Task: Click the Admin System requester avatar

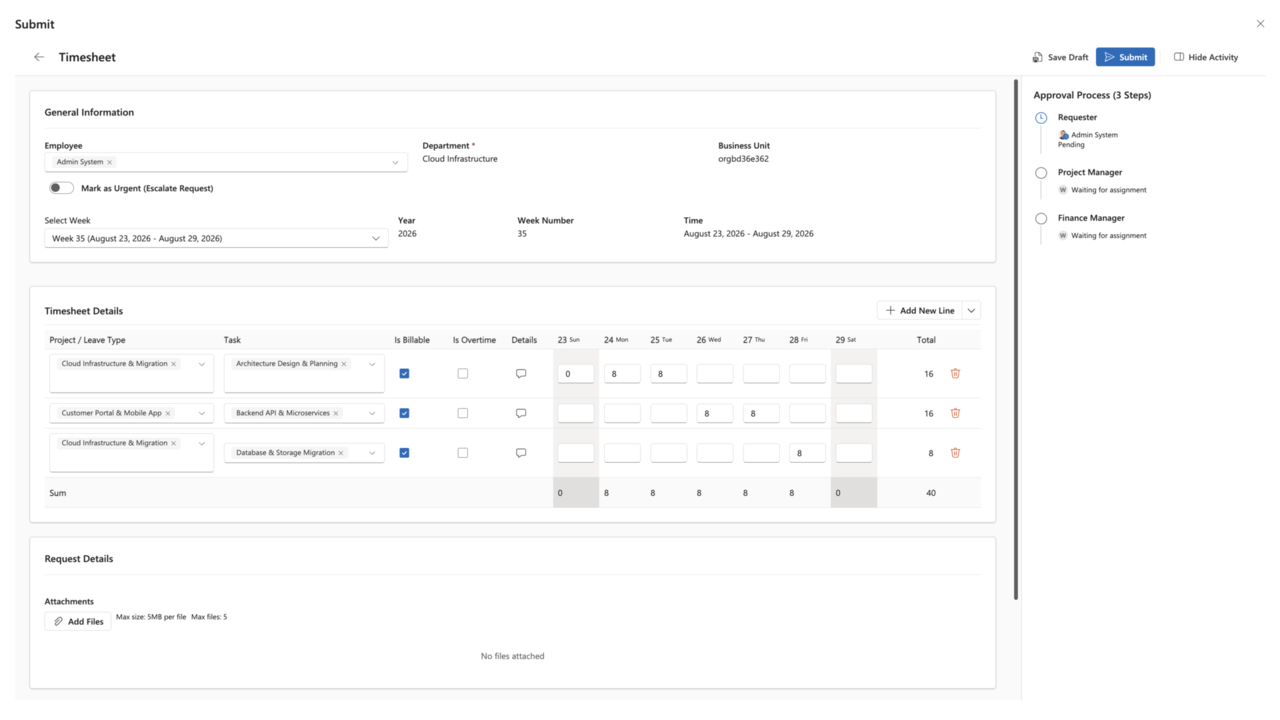Action: pyautogui.click(x=1064, y=135)
